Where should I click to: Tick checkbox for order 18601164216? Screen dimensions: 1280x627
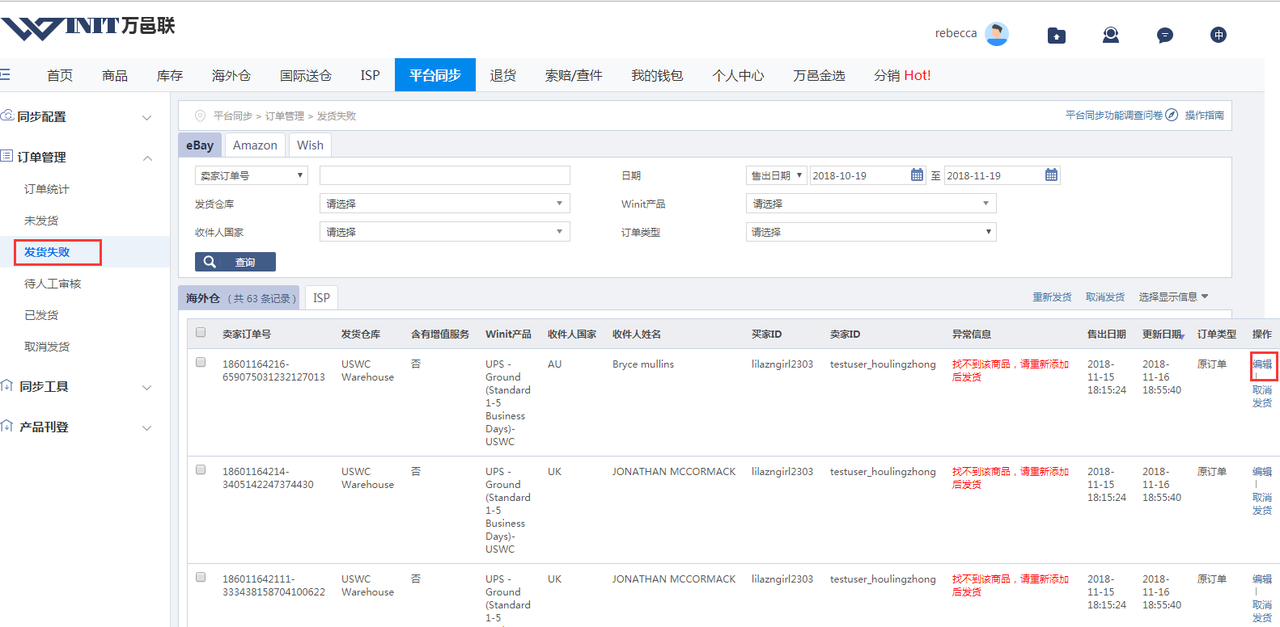tap(201, 363)
